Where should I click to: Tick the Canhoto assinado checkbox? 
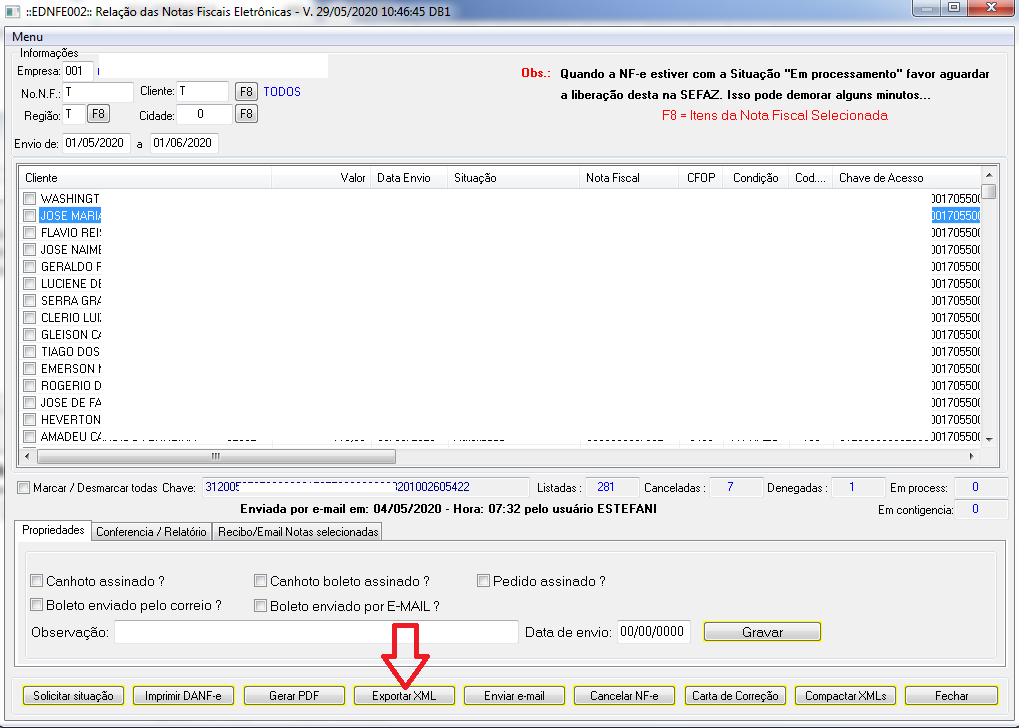pyautogui.click(x=37, y=581)
